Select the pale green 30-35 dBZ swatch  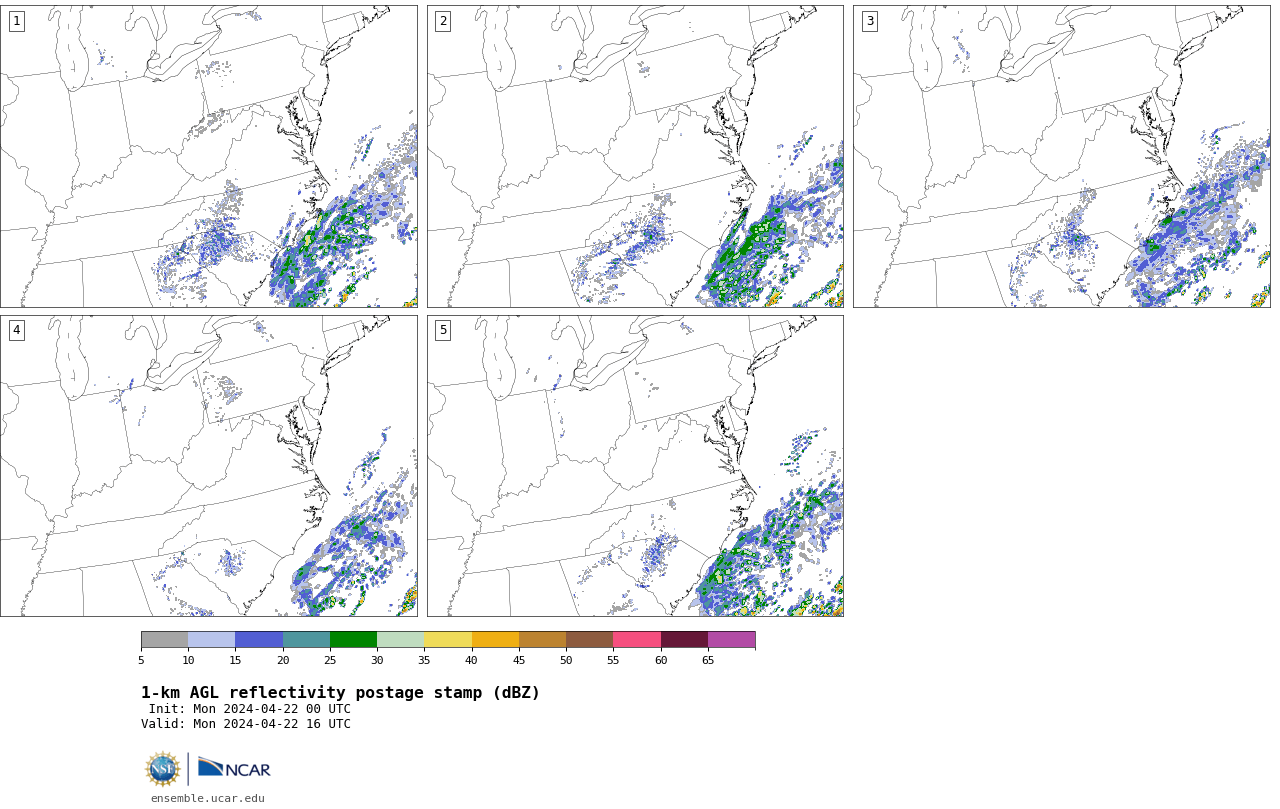coord(400,640)
